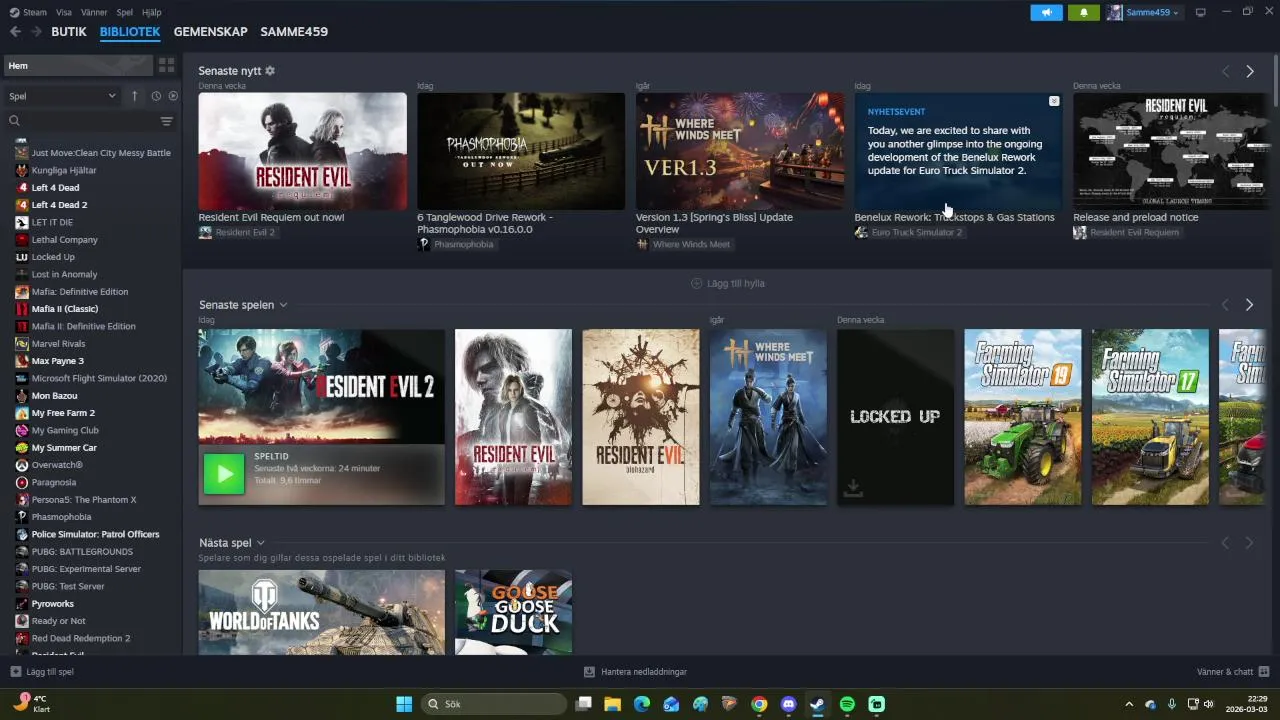The width and height of the screenshot is (1280, 720).
Task: Select Phasmophobia in sidebar list
Action: tap(61, 517)
